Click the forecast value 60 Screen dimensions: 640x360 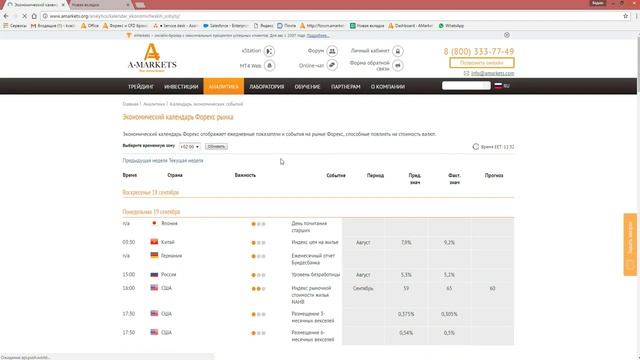pos(492,288)
